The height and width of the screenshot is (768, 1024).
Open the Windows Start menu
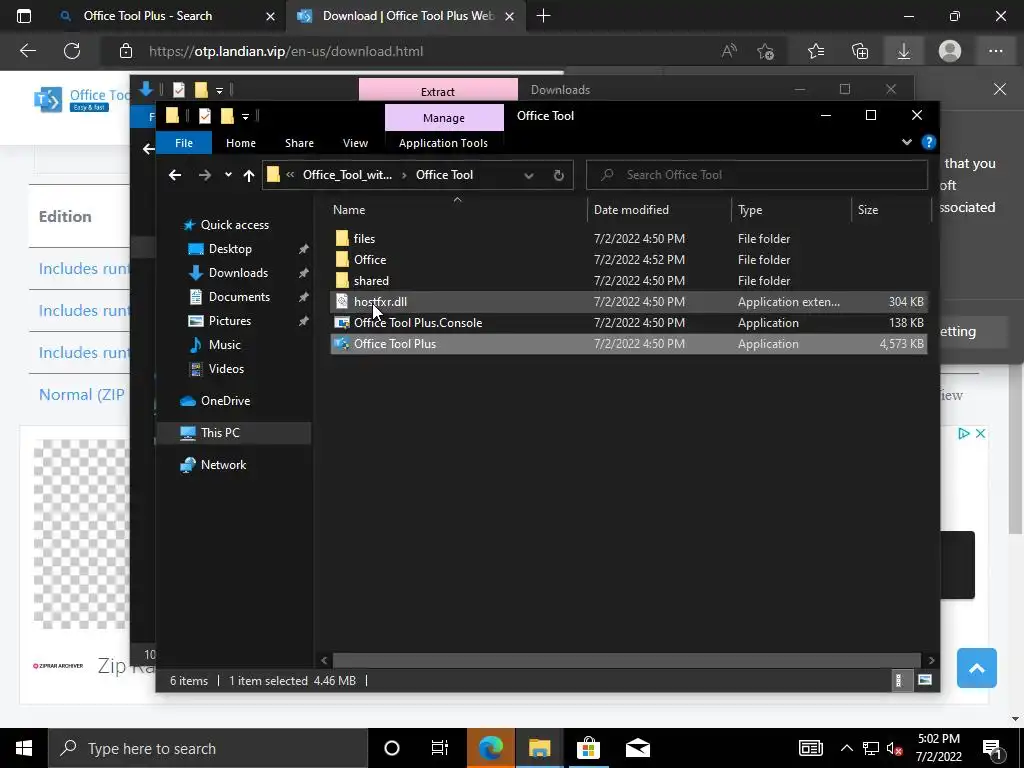[x=24, y=748]
